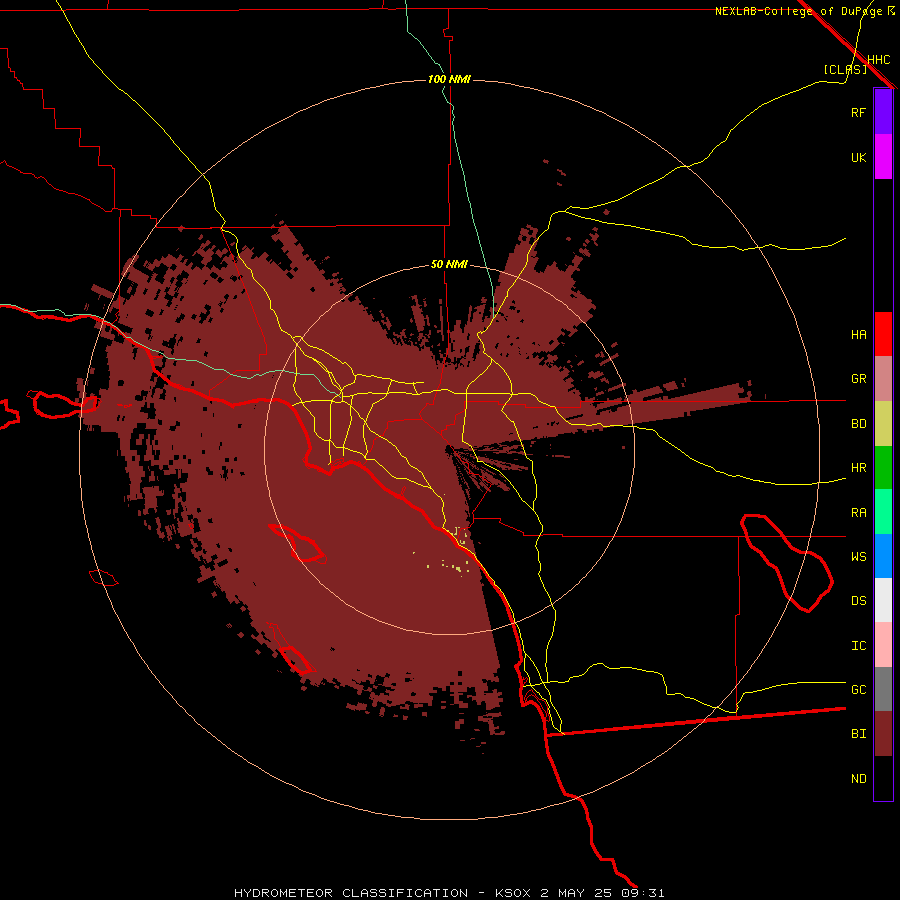Click the RF legend label
The height and width of the screenshot is (900, 900).
(x=858, y=112)
